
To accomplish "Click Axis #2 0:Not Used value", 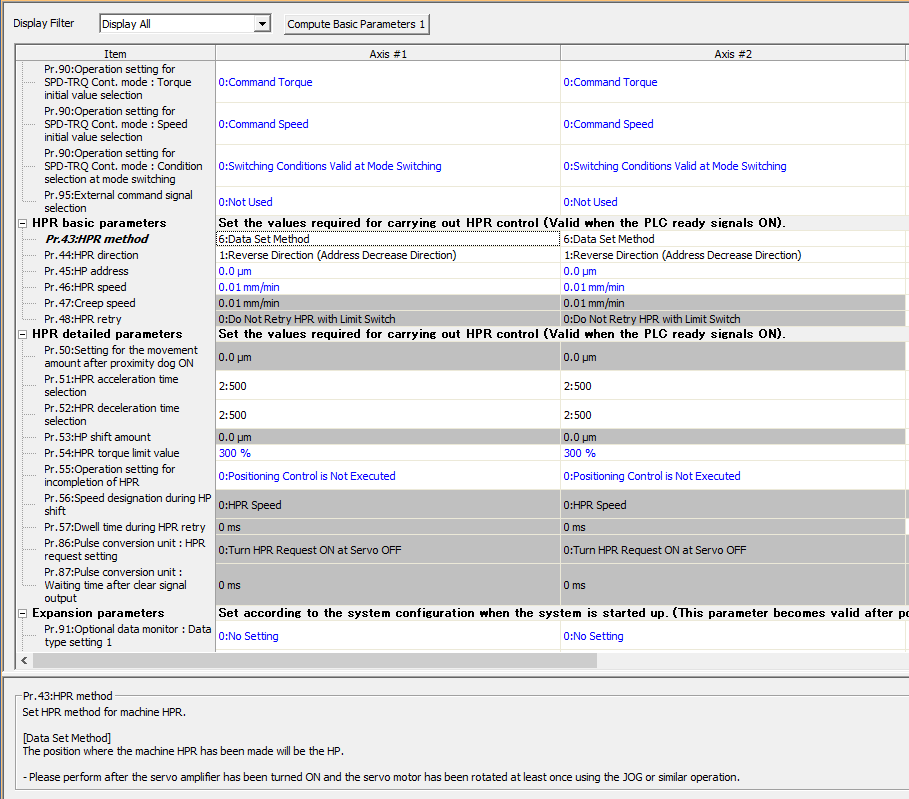I will click(733, 202).
